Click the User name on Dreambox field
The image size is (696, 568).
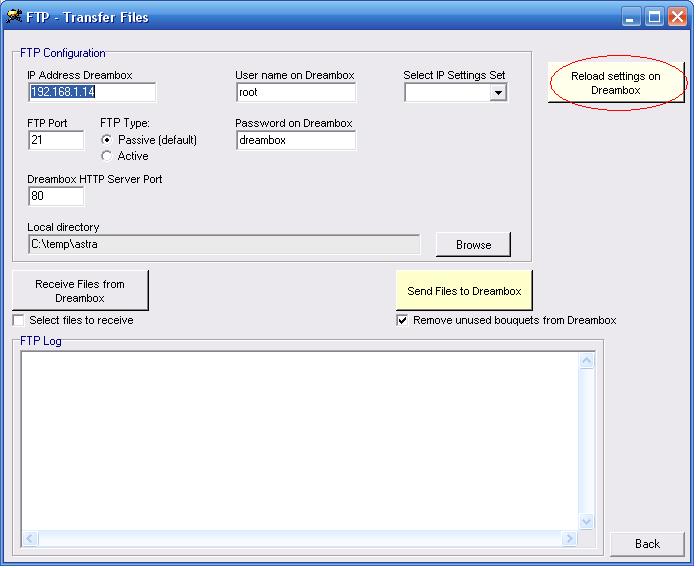[x=296, y=92]
